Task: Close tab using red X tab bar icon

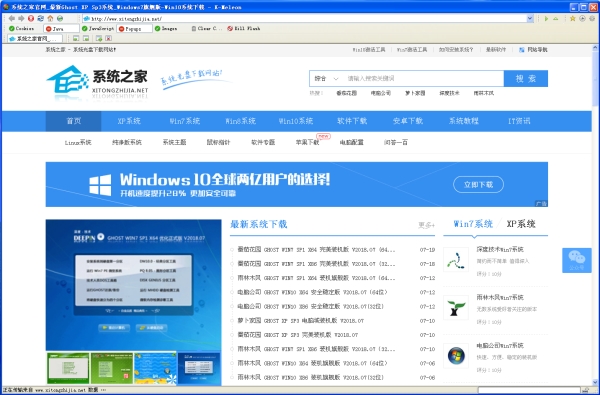Action: click(109, 38)
